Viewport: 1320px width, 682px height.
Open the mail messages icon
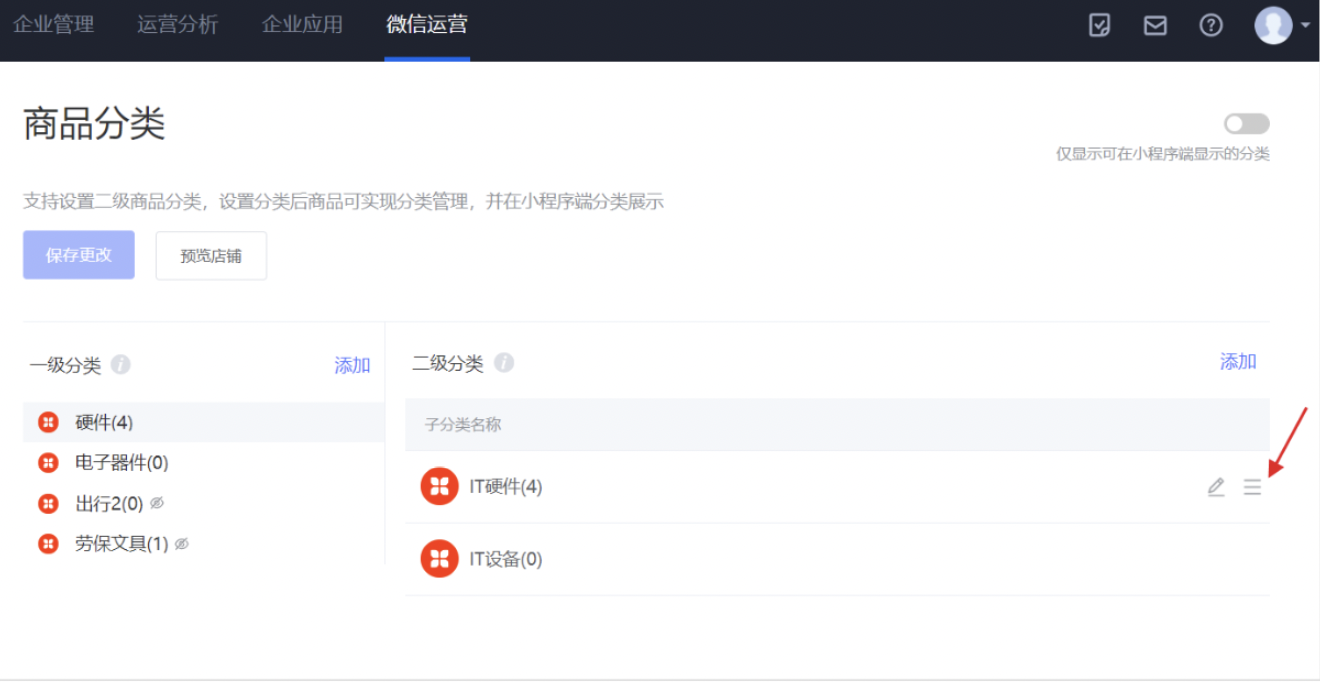(1155, 26)
